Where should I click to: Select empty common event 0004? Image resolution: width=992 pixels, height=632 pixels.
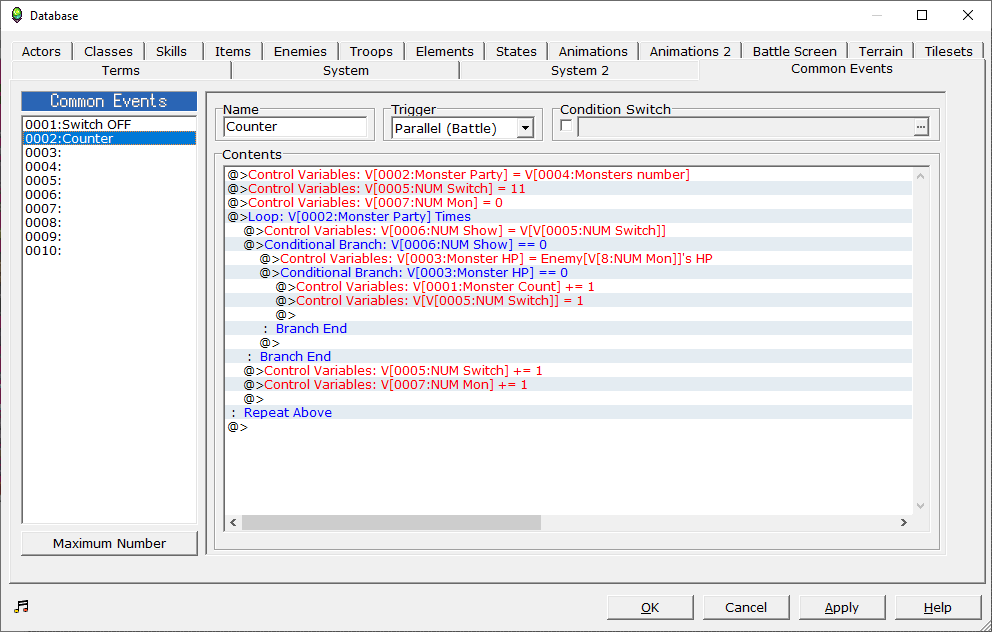click(x=109, y=166)
